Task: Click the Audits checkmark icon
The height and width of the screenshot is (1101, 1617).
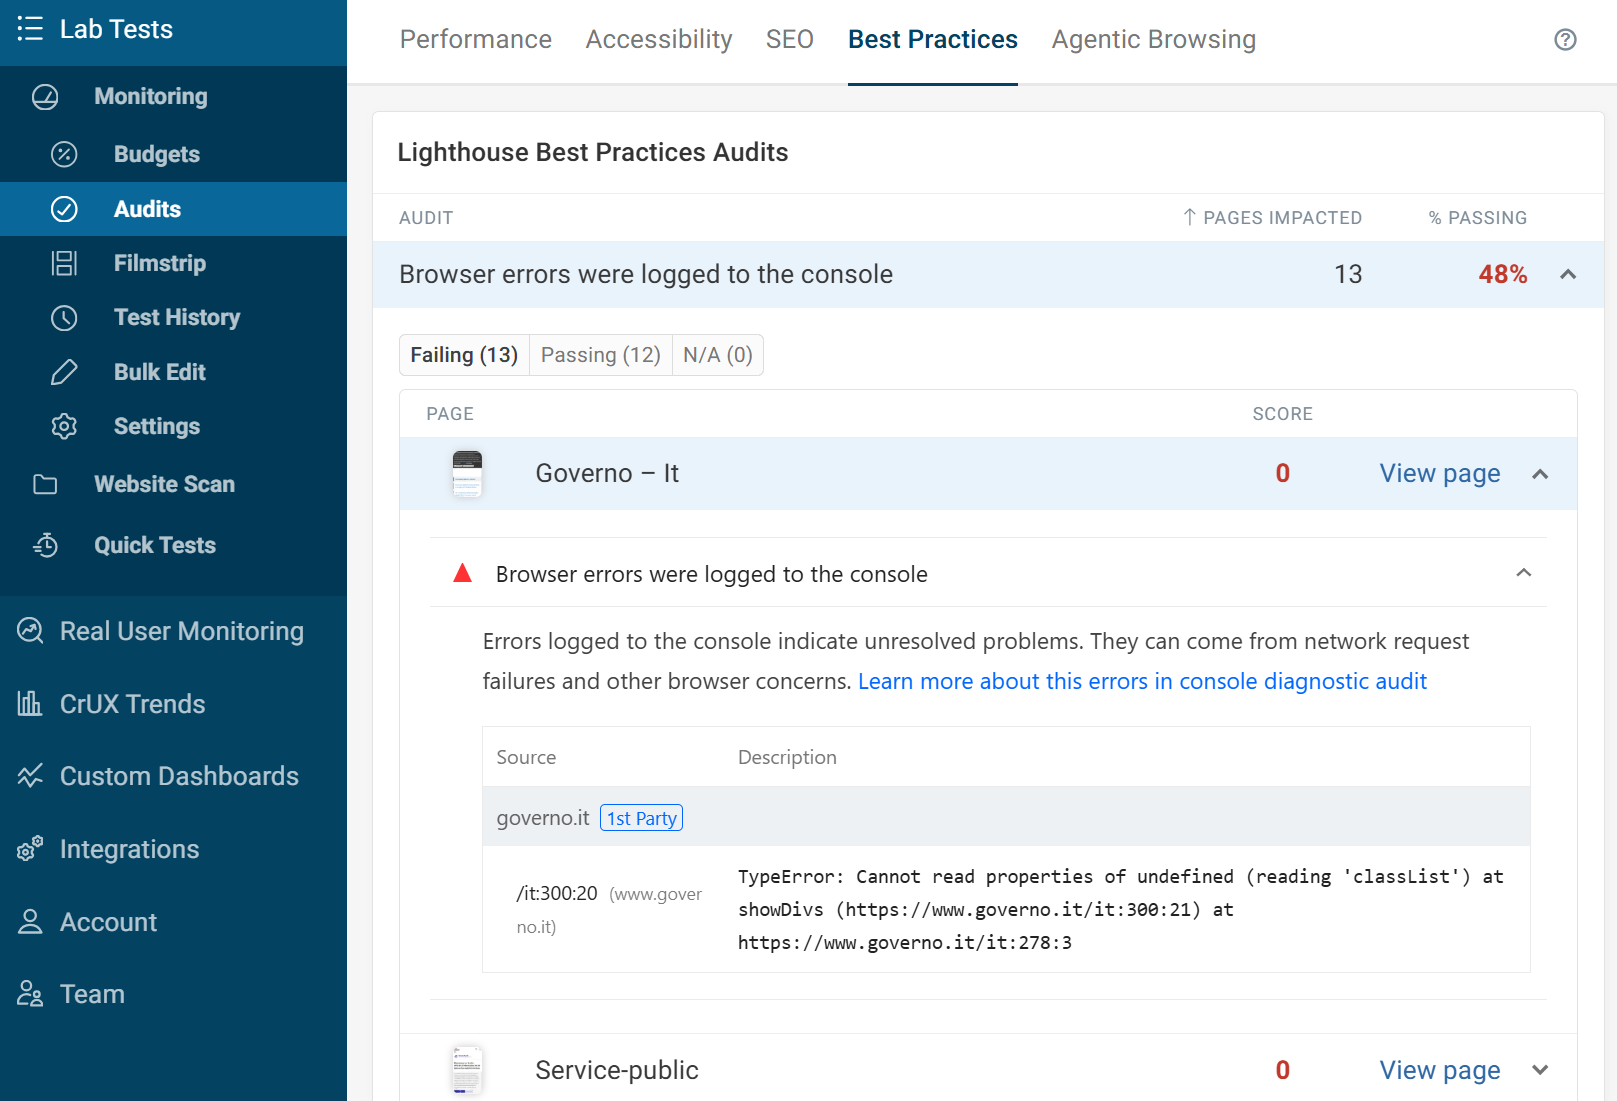Action: [x=64, y=209]
